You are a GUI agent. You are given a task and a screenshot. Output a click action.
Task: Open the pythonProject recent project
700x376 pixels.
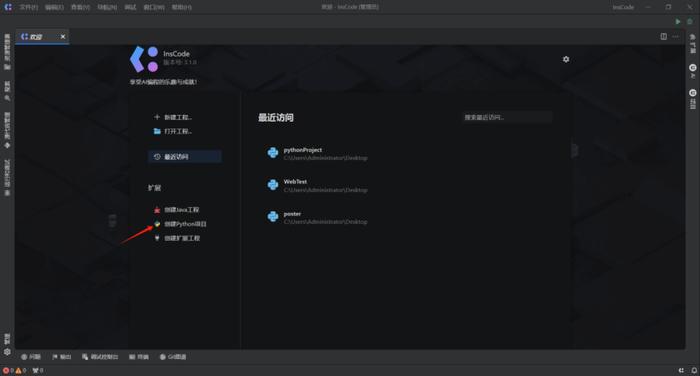click(x=317, y=154)
